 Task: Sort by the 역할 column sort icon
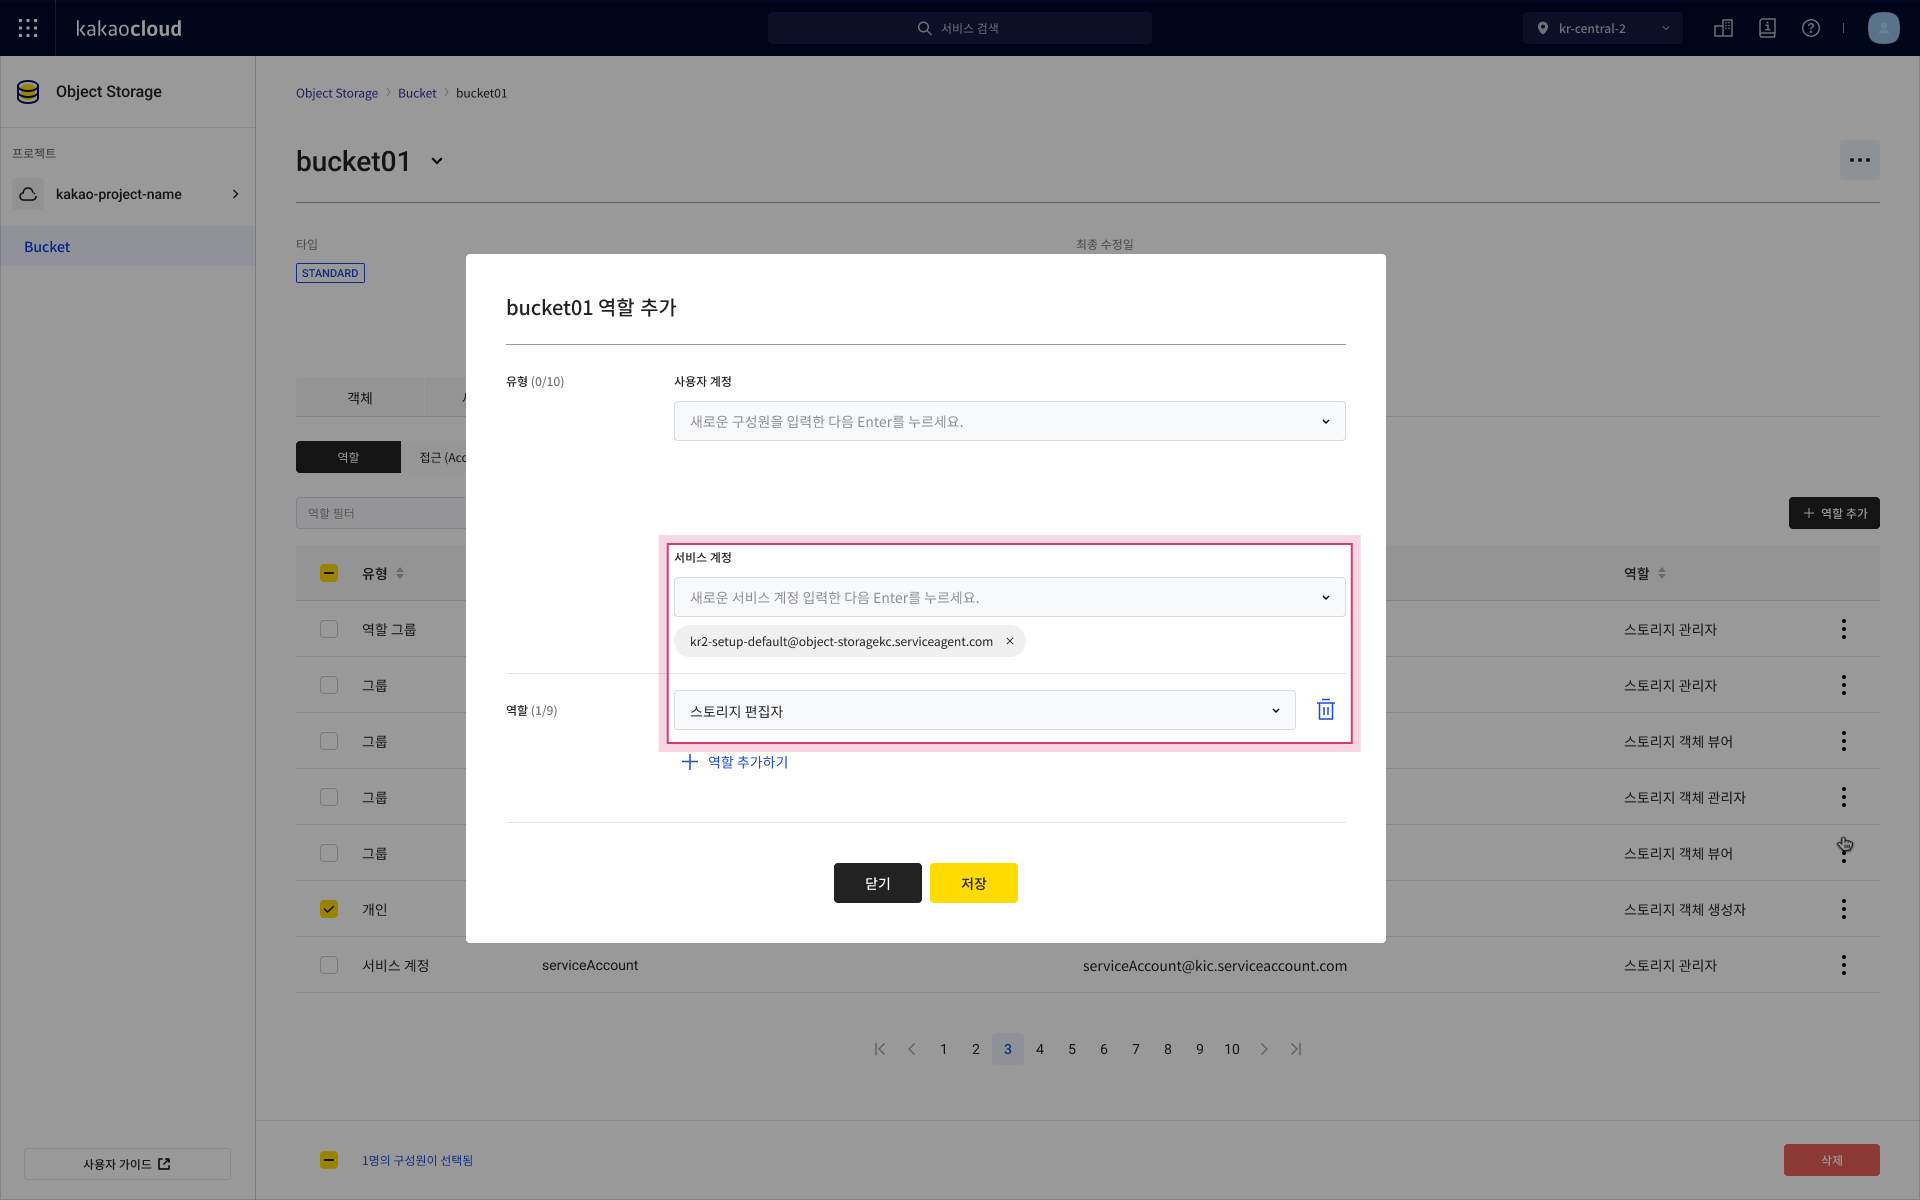pyautogui.click(x=1662, y=573)
